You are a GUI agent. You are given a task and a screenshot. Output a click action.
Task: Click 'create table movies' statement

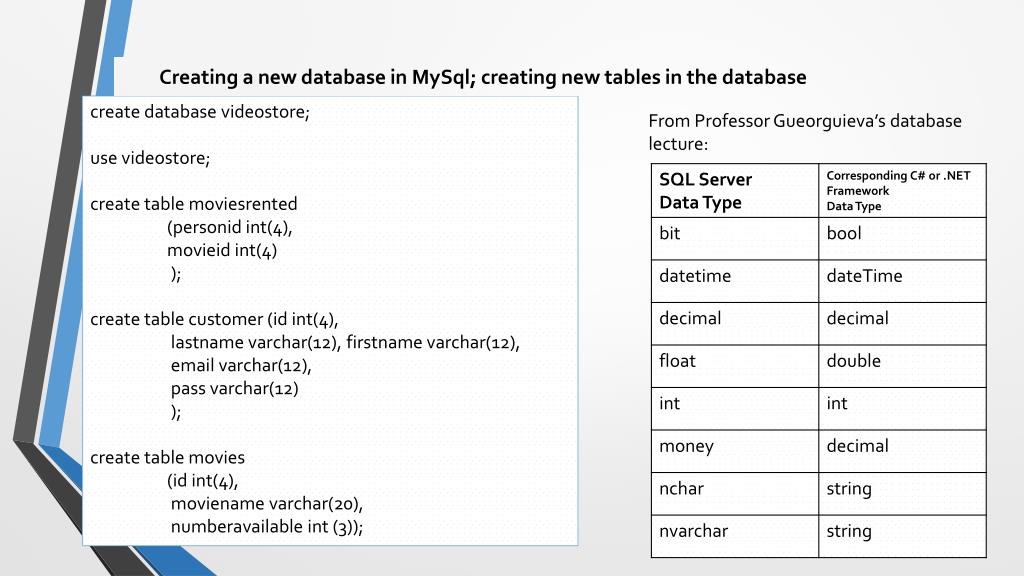[168, 458]
